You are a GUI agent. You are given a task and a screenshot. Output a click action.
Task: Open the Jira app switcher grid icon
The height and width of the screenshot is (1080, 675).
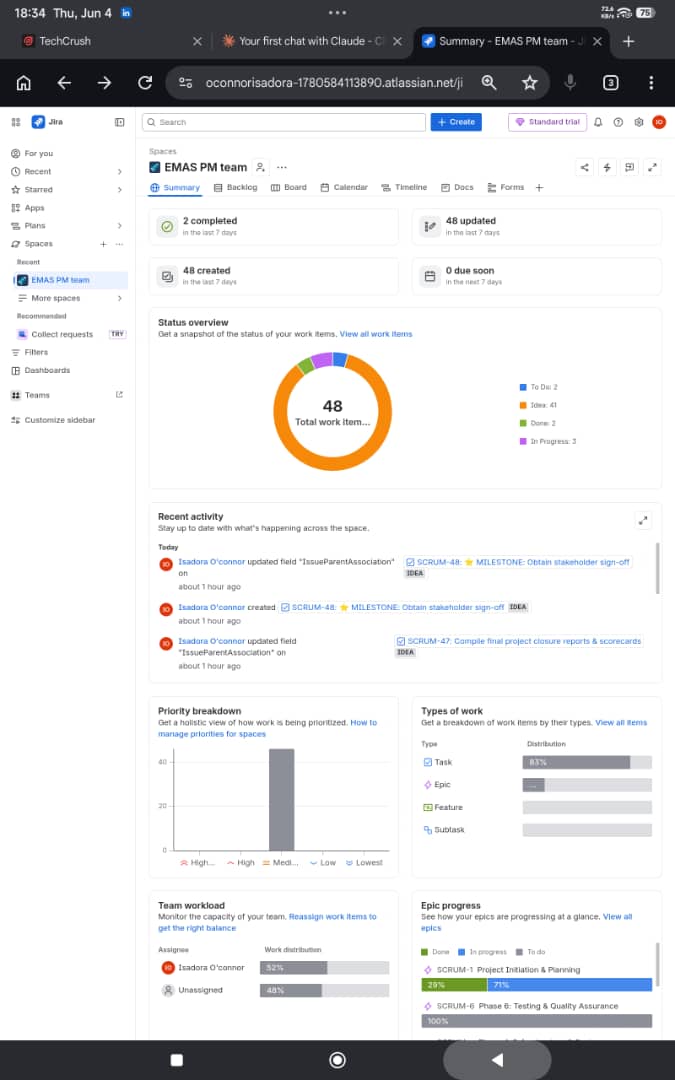(x=16, y=122)
